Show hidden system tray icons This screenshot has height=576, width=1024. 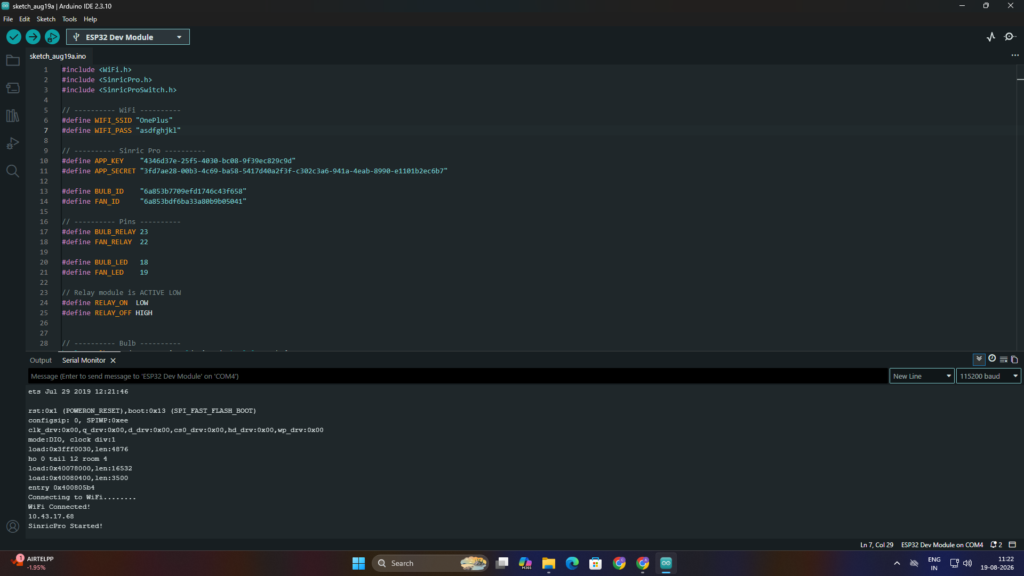tap(897, 563)
